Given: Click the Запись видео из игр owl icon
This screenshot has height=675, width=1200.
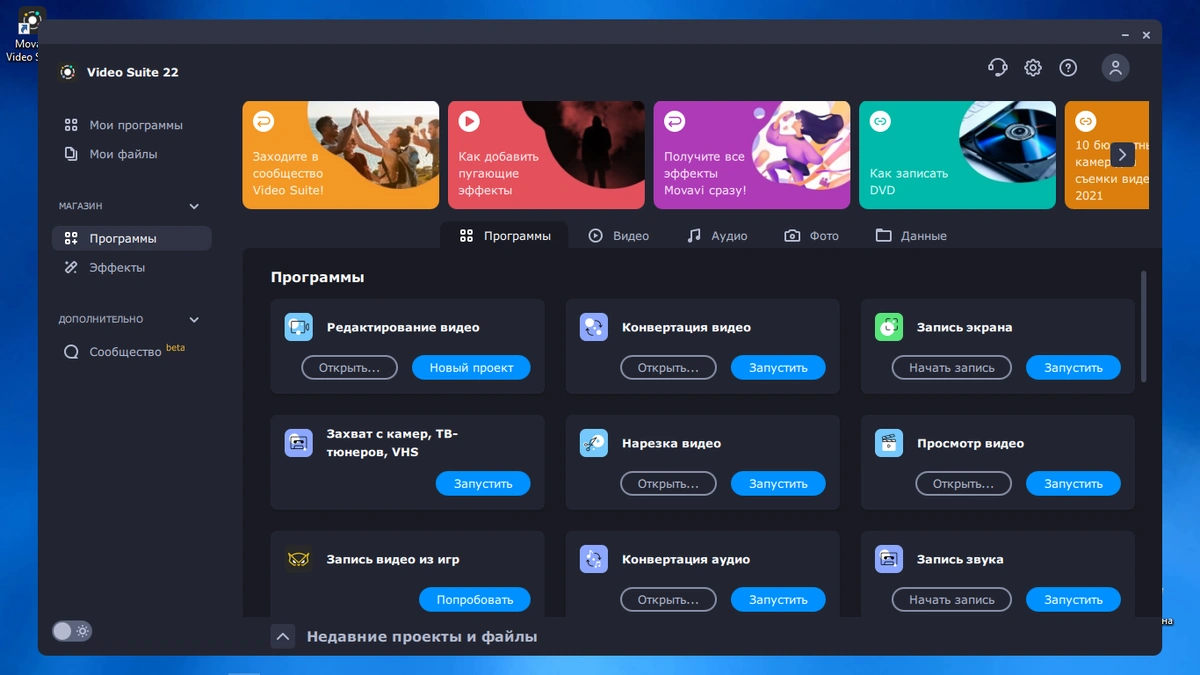Looking at the screenshot, I should 298,559.
